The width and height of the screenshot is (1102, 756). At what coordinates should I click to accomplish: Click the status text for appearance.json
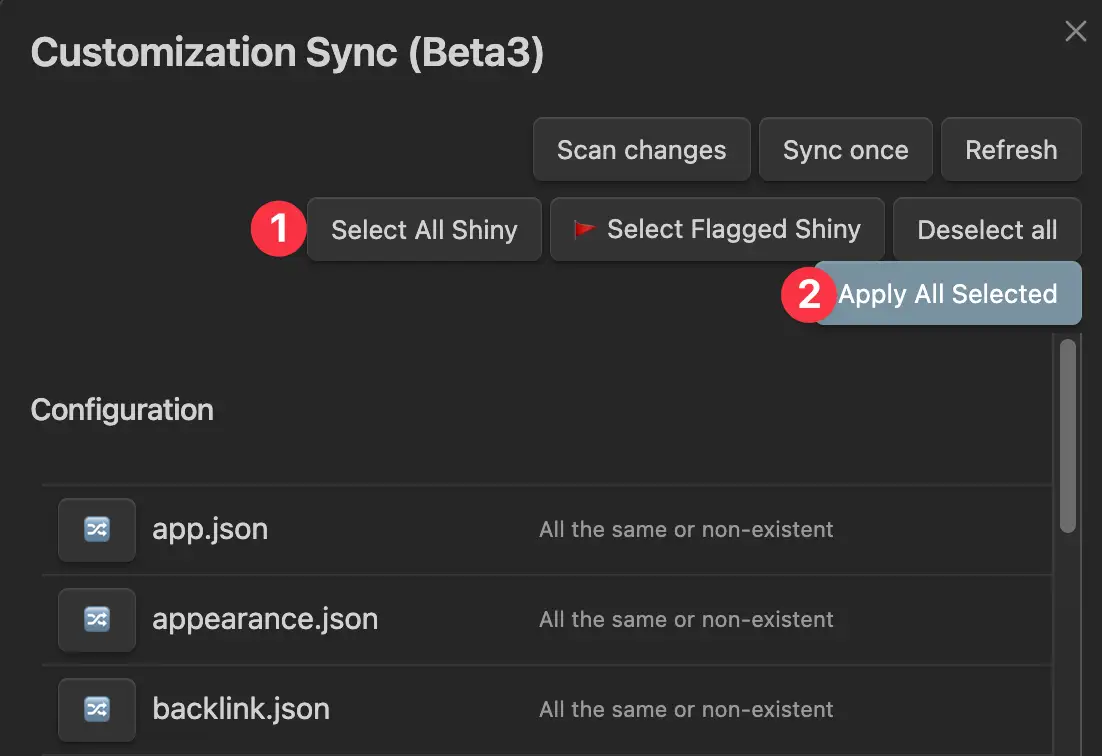click(x=686, y=620)
